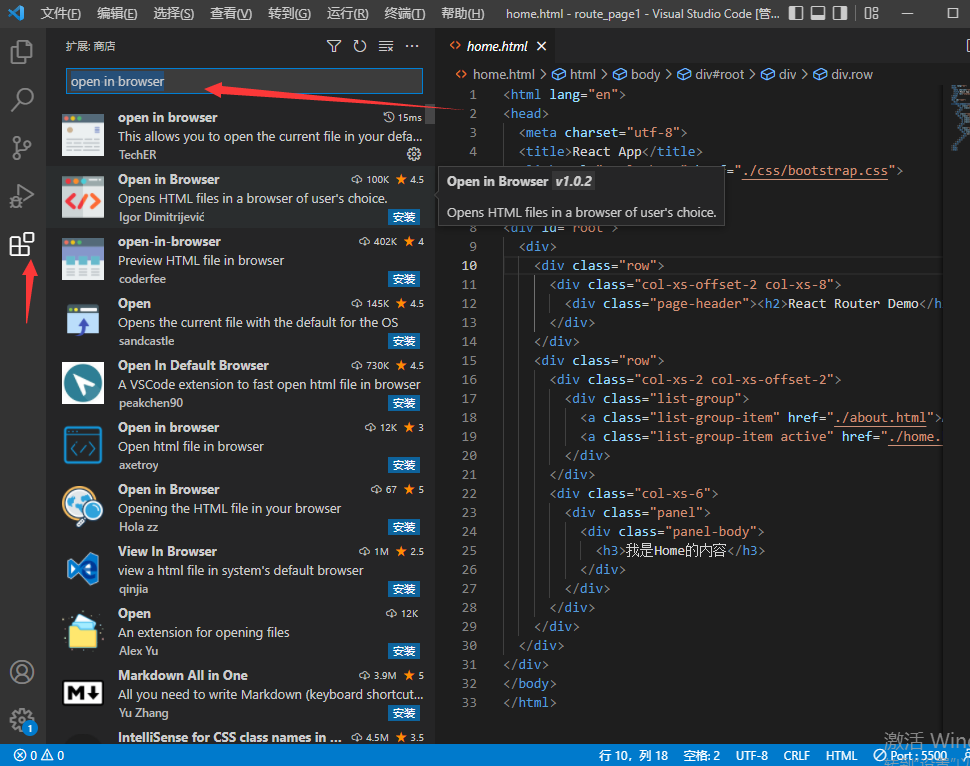Change HTML language mode in status bar
This screenshot has height=766, width=970.
pyautogui.click(x=841, y=755)
